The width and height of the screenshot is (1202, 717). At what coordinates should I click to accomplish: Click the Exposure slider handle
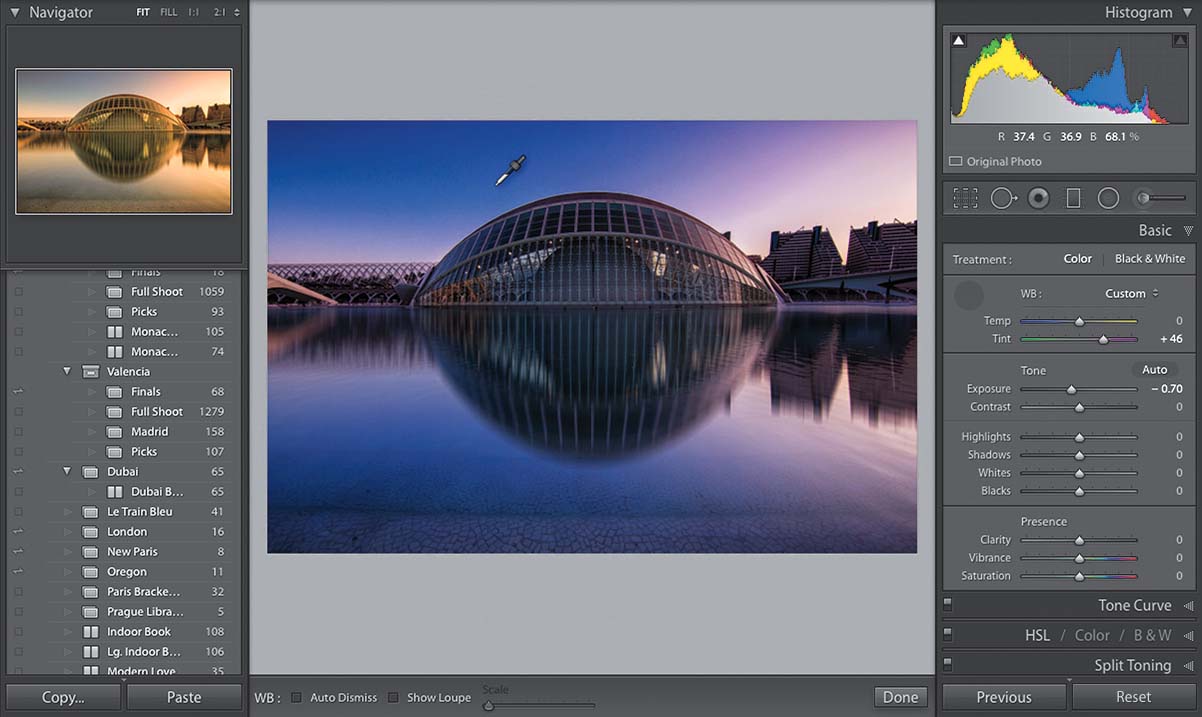pyautogui.click(x=1071, y=389)
